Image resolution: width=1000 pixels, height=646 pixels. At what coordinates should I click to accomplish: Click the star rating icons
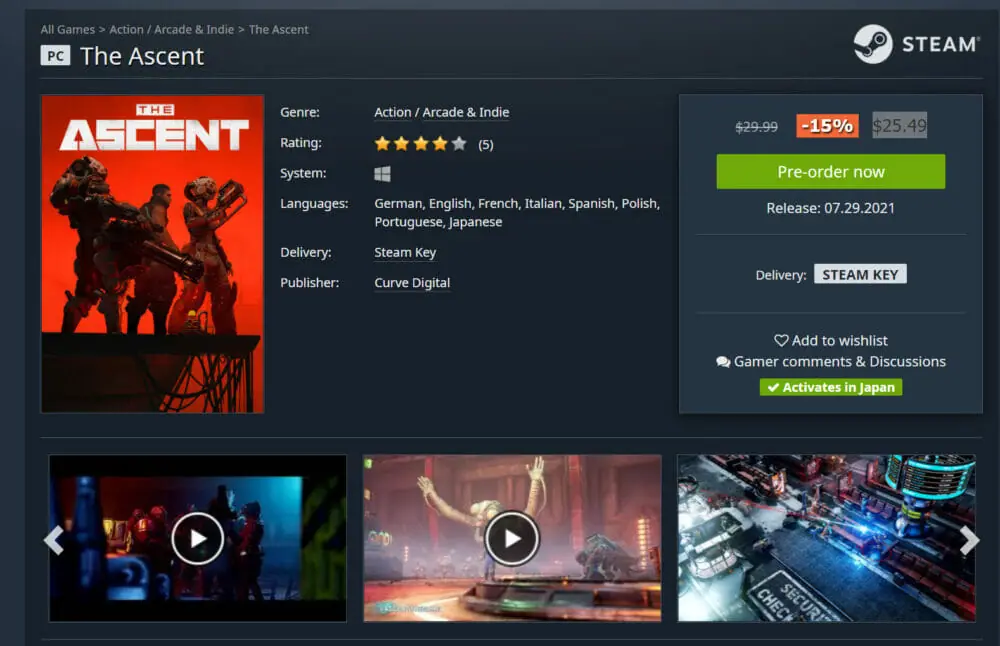pyautogui.click(x=420, y=144)
